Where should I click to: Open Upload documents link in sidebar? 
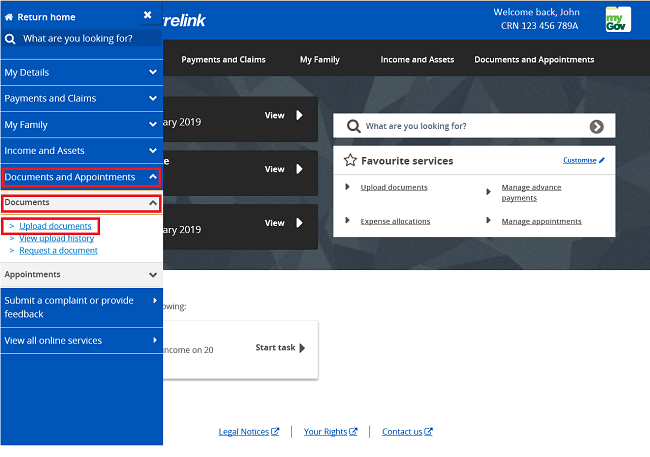click(x=55, y=226)
